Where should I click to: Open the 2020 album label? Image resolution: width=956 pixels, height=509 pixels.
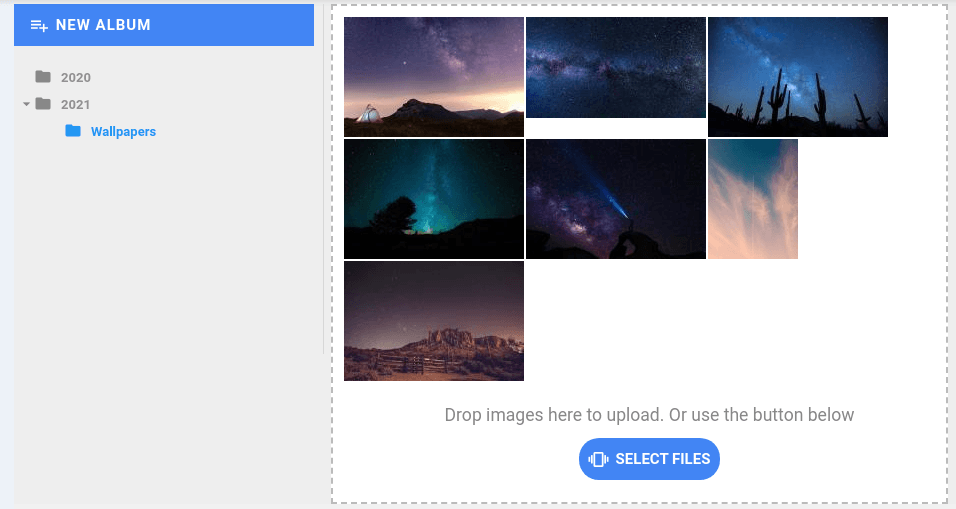pyautogui.click(x=76, y=78)
